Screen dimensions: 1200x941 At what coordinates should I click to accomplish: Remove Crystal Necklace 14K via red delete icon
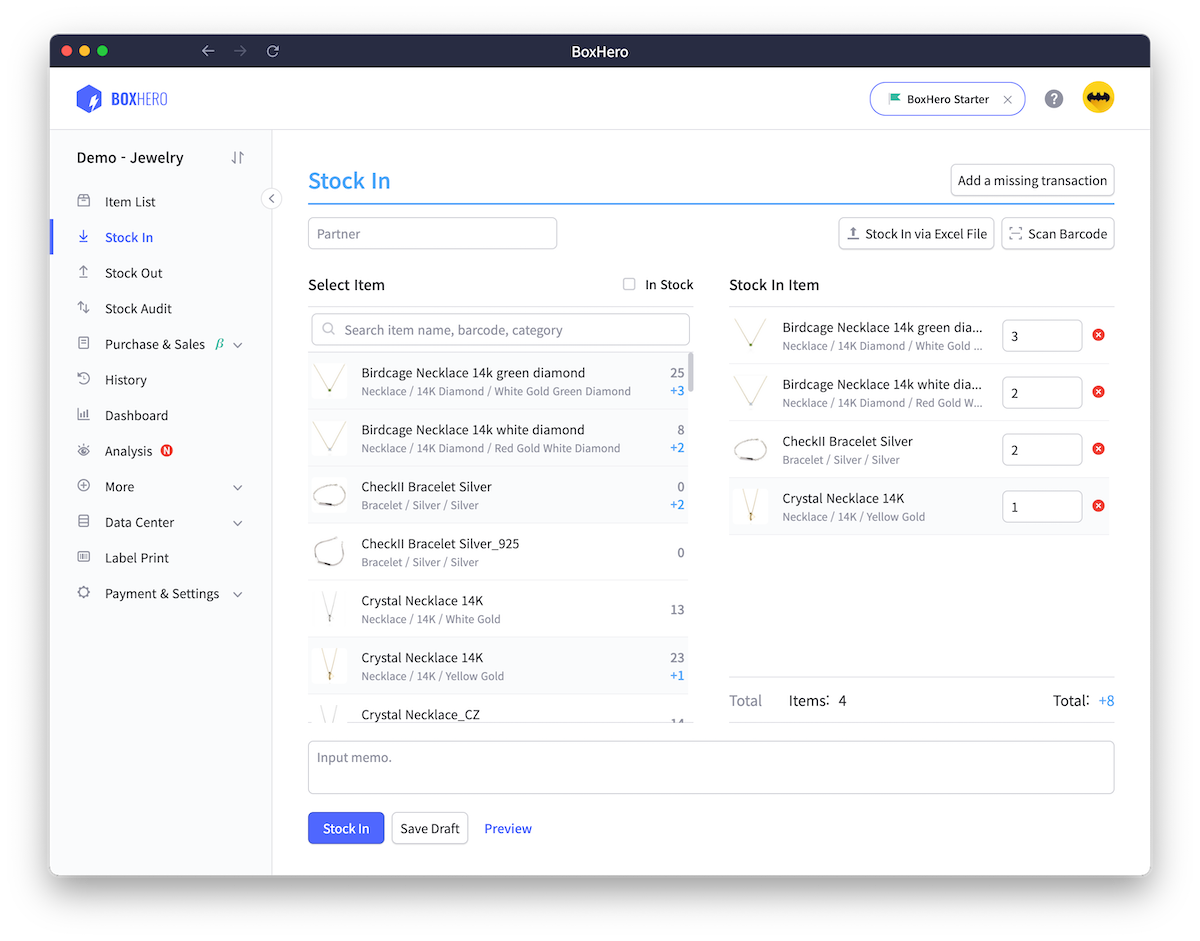(1098, 506)
